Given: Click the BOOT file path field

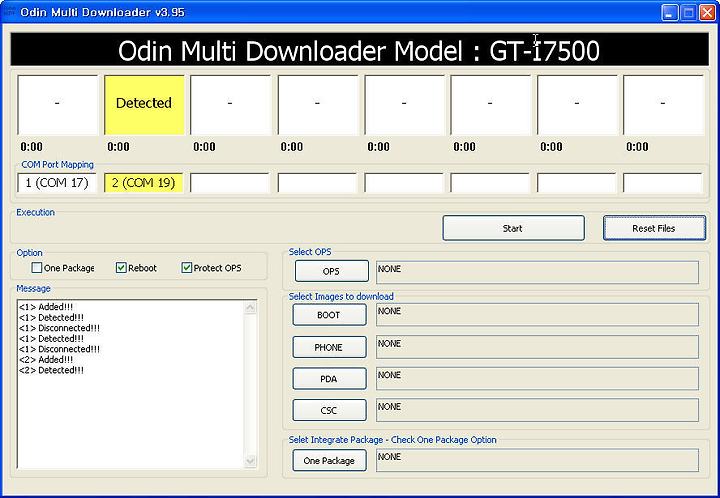Looking at the screenshot, I should click(x=537, y=315).
